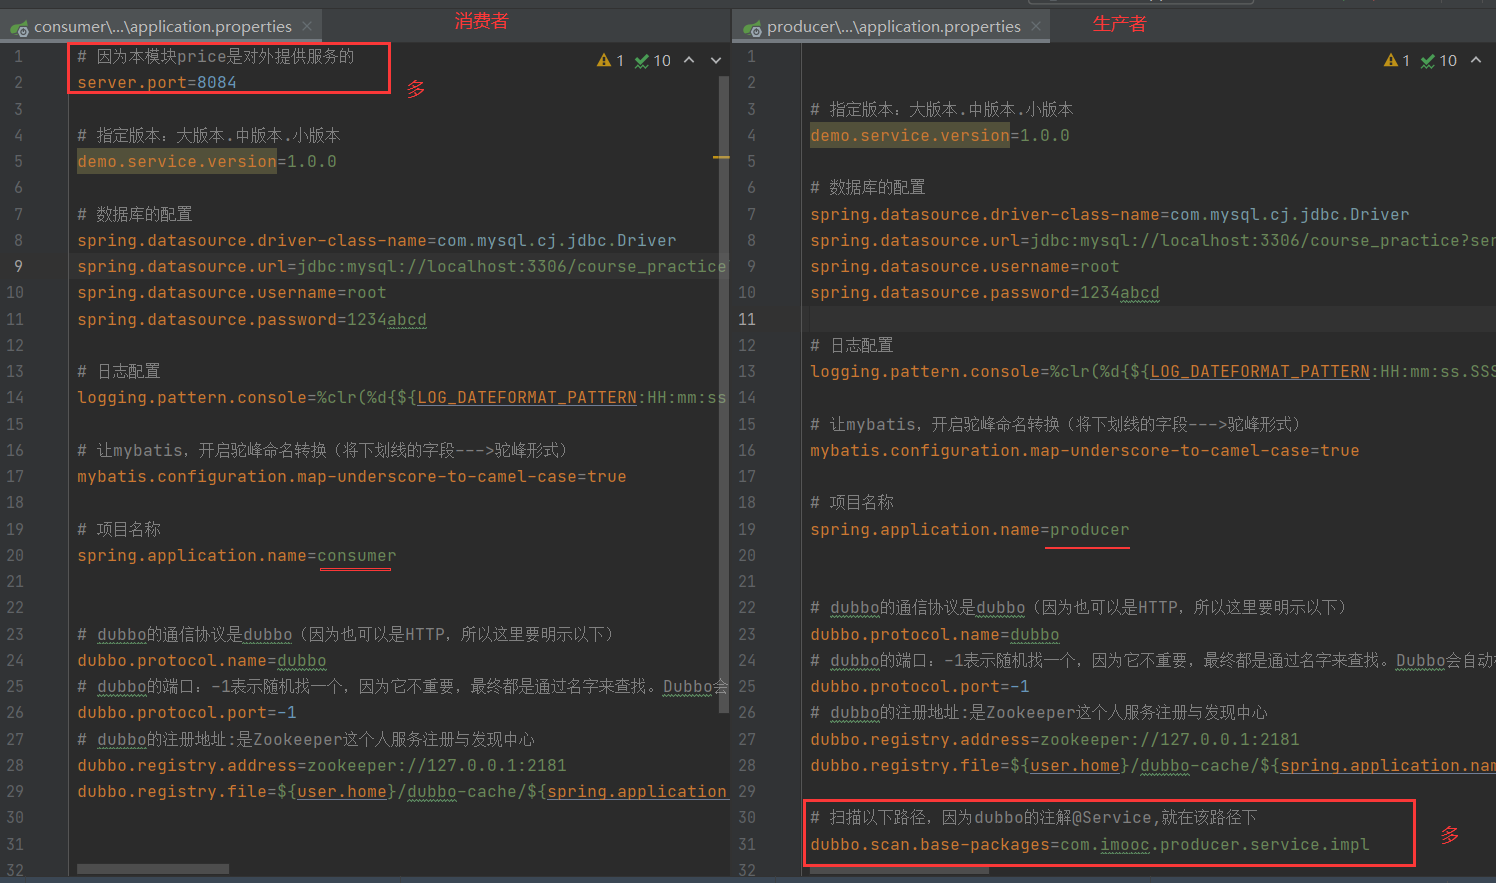
Task: Click the 扫描以下路径 comment in producer editor
Action: 1034,818
